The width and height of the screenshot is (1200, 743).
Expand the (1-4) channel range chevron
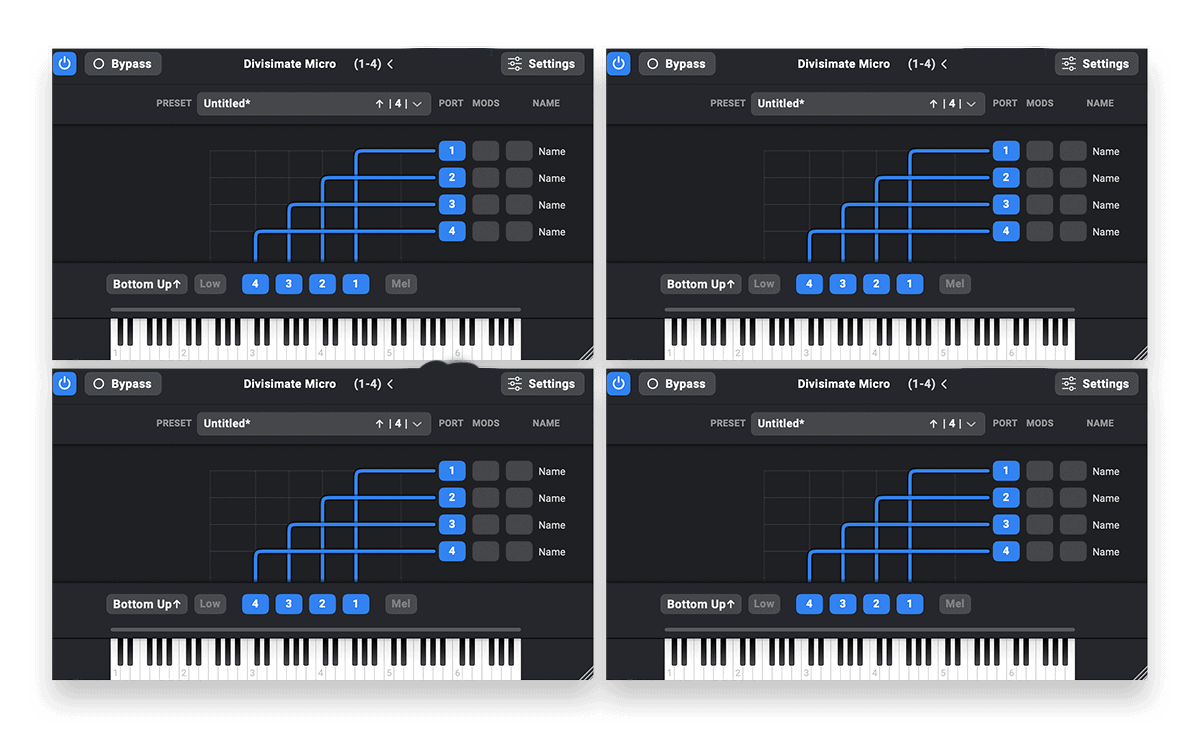(x=390, y=63)
